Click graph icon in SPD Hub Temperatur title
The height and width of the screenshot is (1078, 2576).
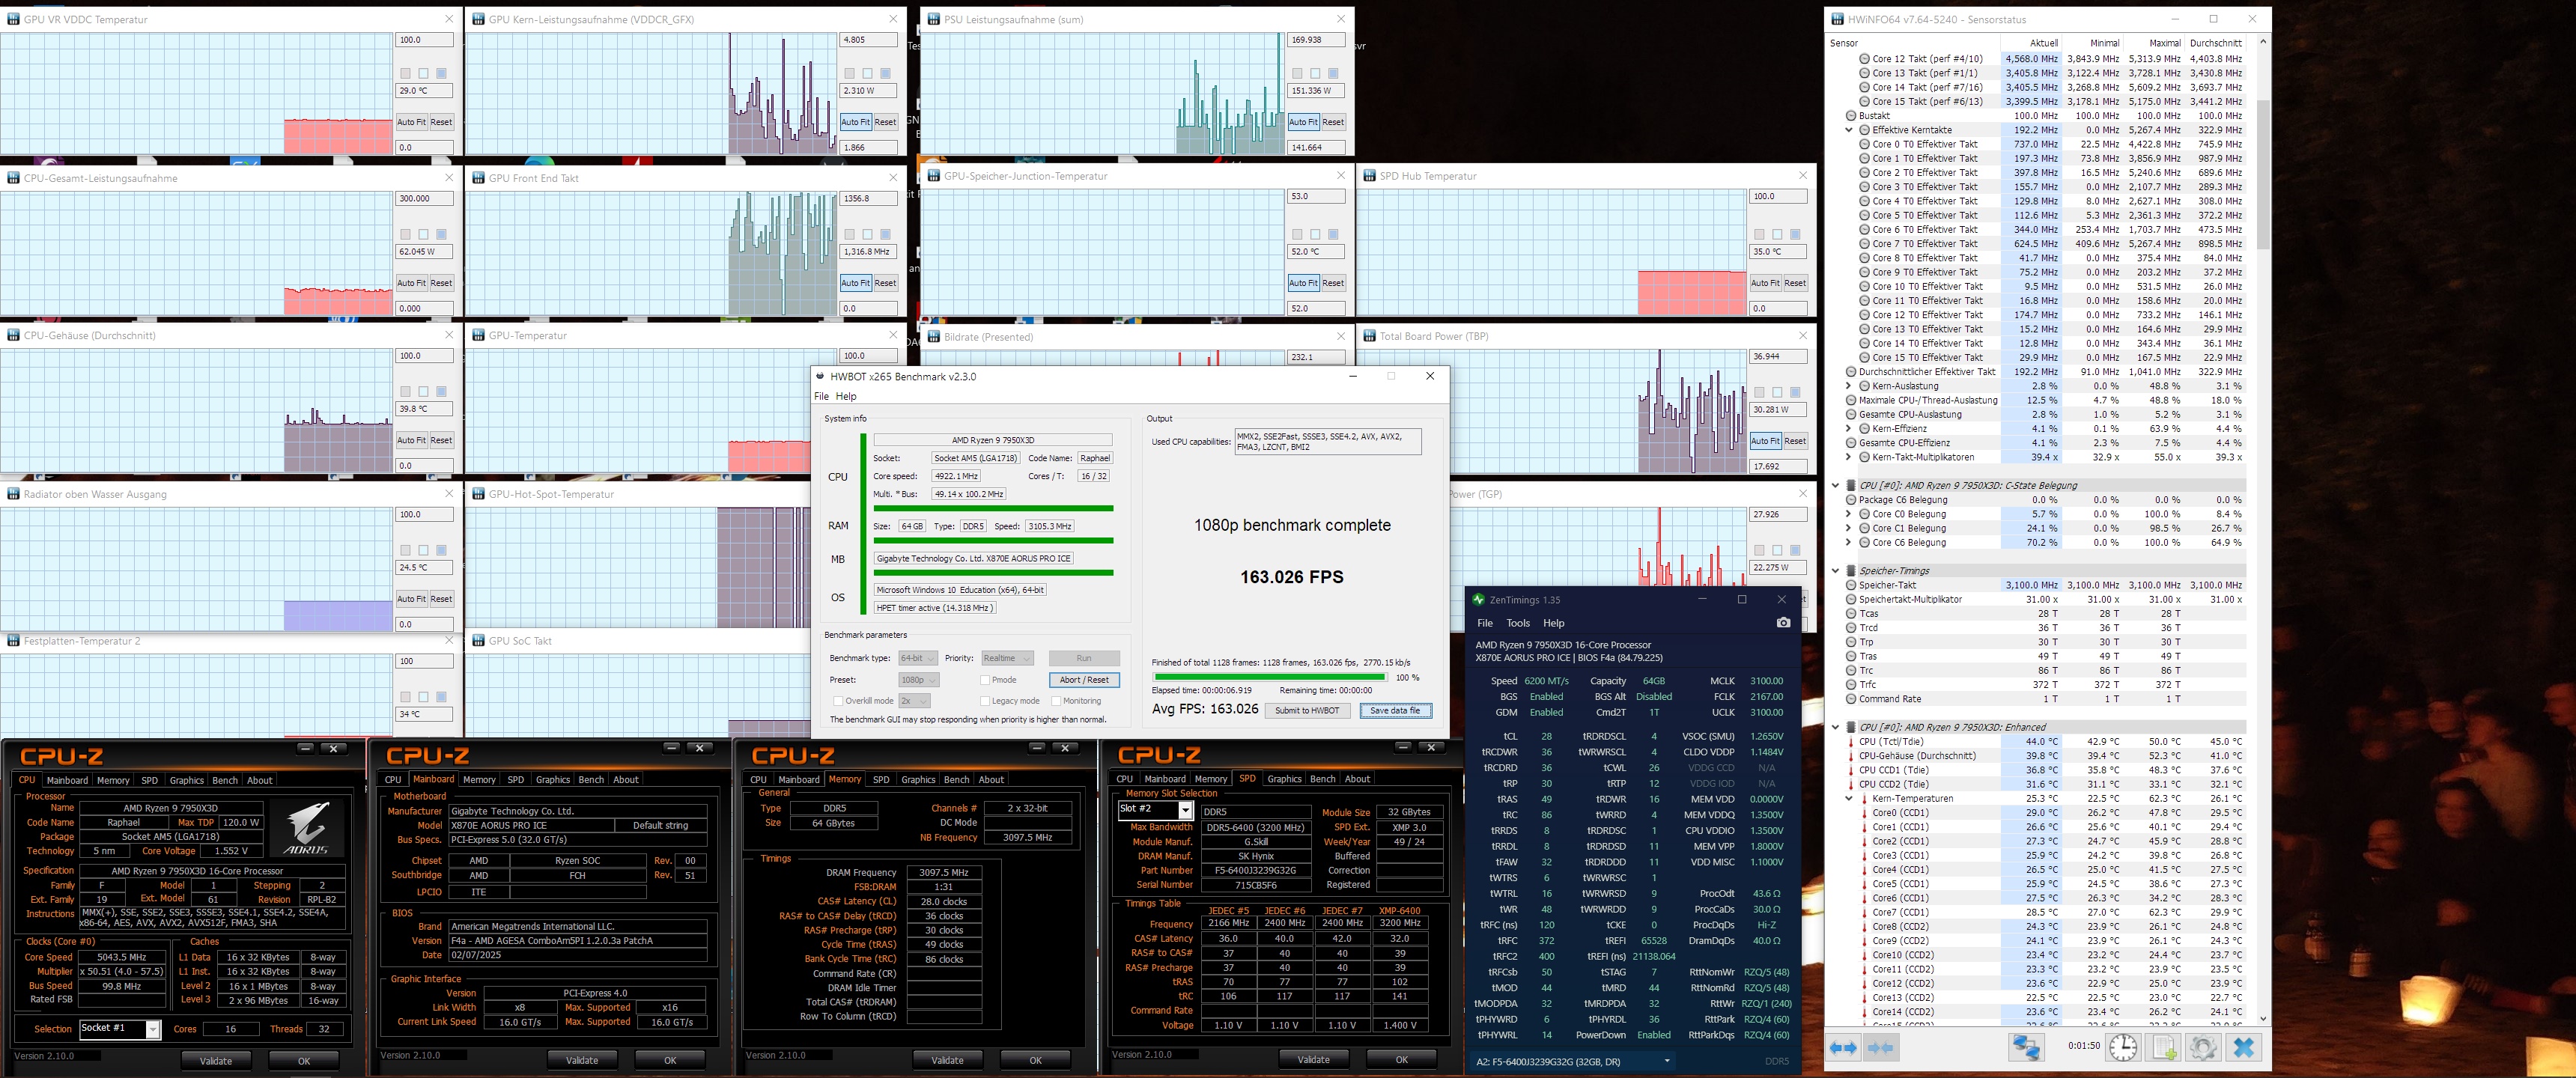coord(1369,176)
